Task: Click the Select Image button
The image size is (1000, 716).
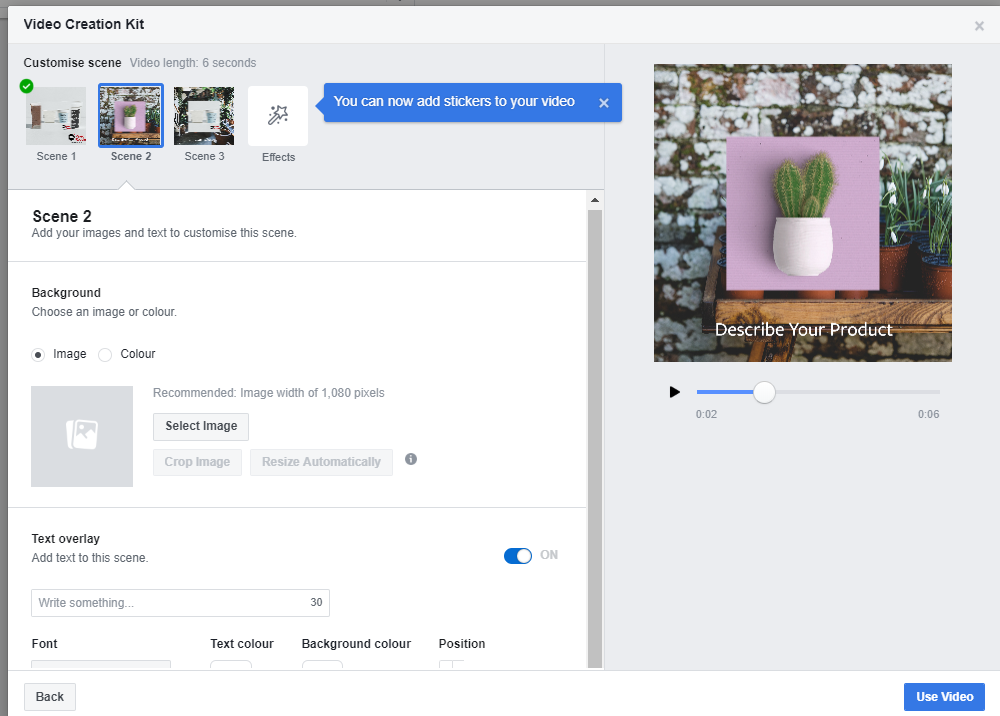Action: (201, 426)
